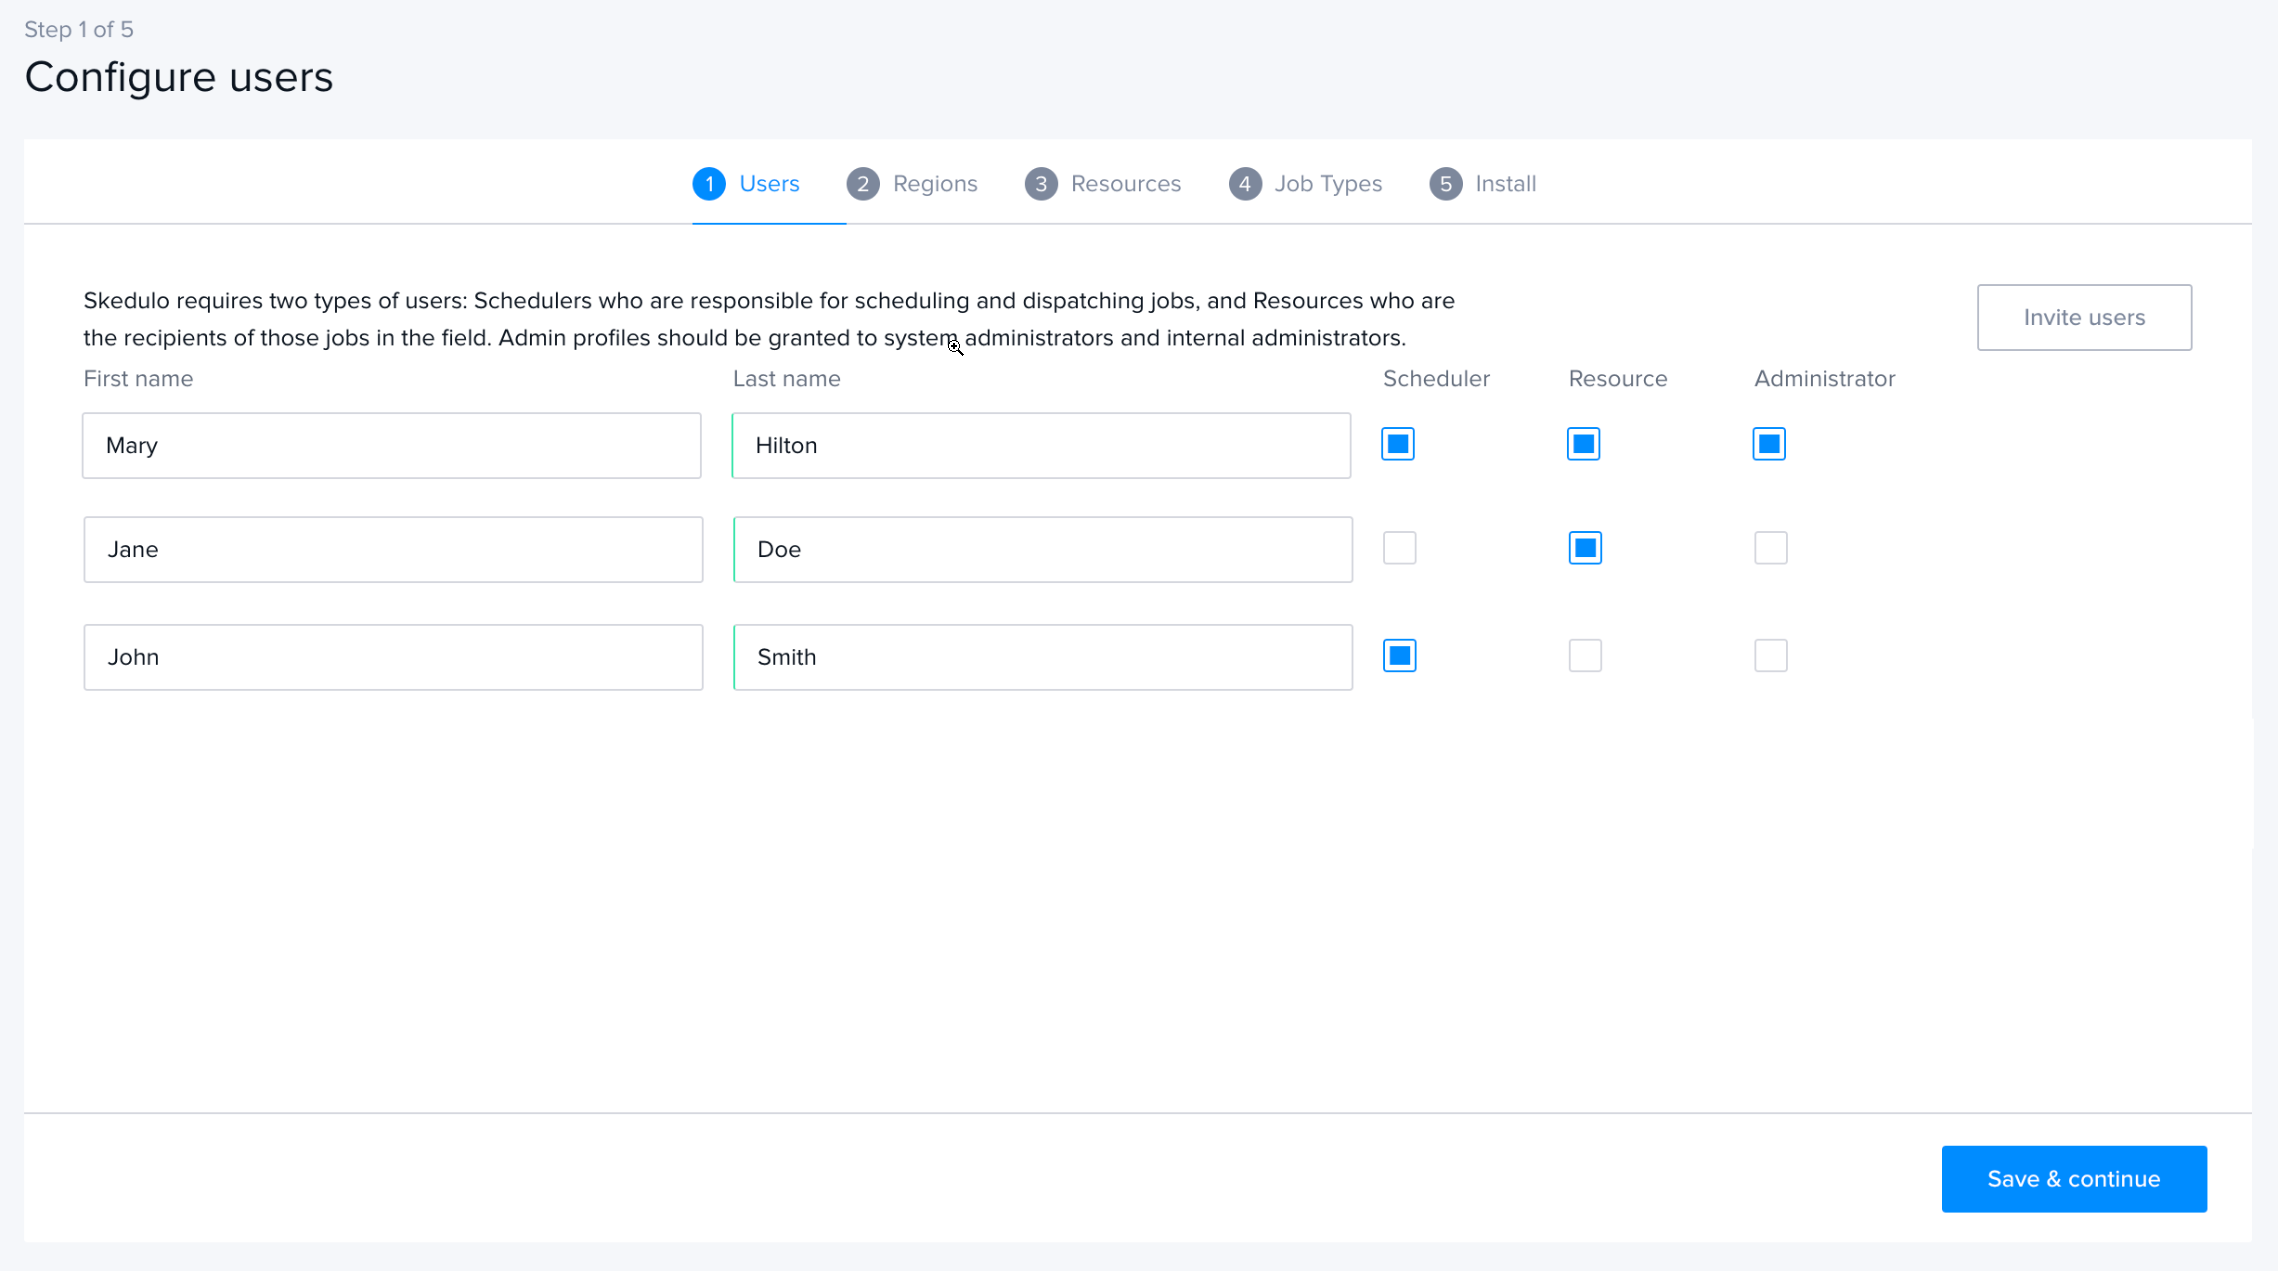Click into Jane's last name field
The width and height of the screenshot is (2278, 1271).
pos(1041,549)
